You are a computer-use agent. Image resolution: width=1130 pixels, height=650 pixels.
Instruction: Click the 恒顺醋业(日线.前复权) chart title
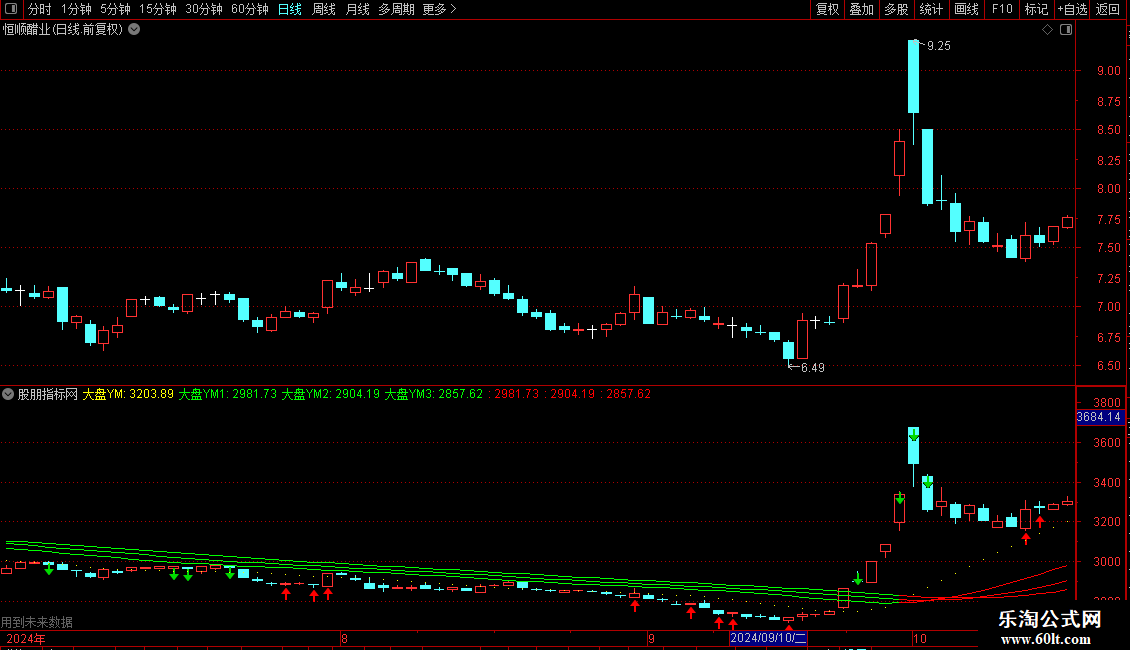pyautogui.click(x=63, y=30)
